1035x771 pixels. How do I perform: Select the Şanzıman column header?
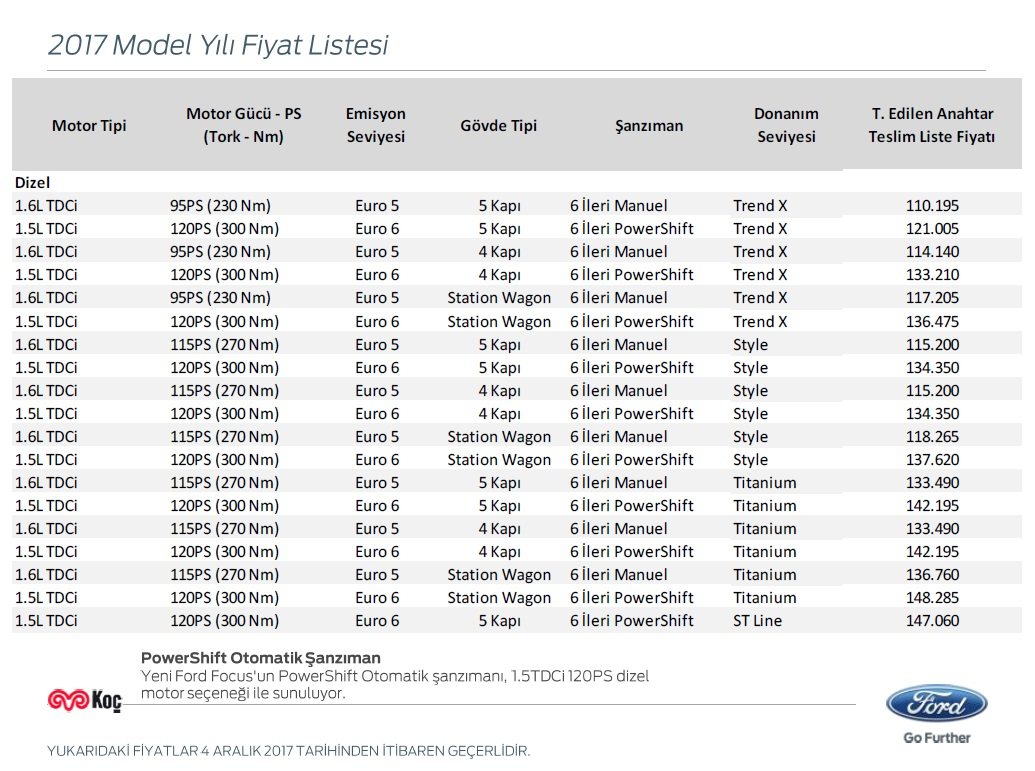(x=649, y=125)
